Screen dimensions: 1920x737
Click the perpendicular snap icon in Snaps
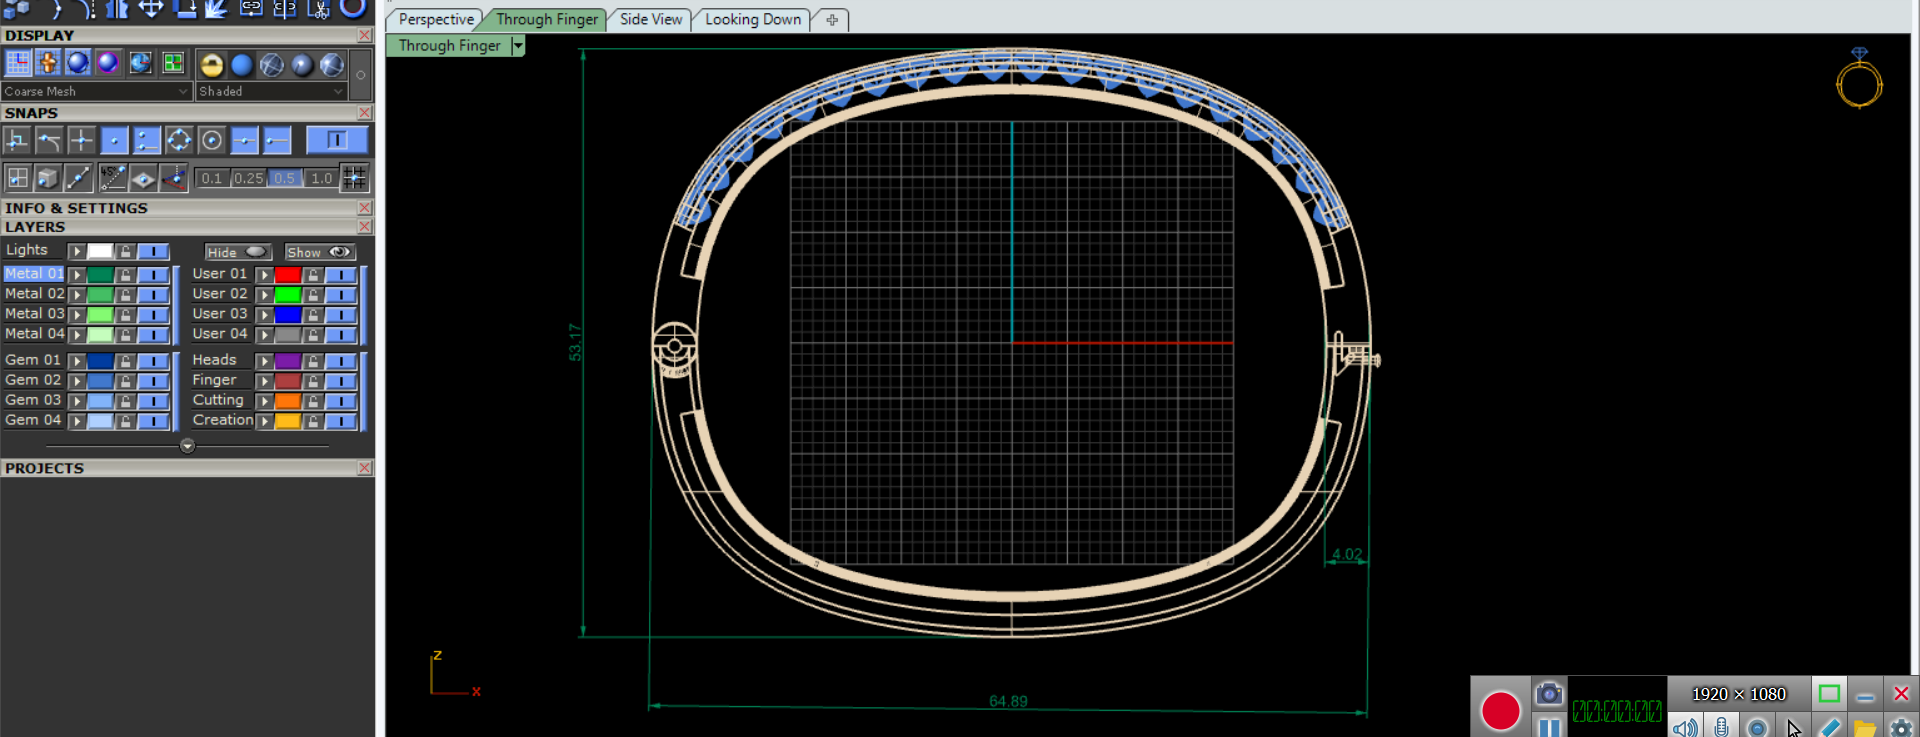pyautogui.click(x=17, y=141)
